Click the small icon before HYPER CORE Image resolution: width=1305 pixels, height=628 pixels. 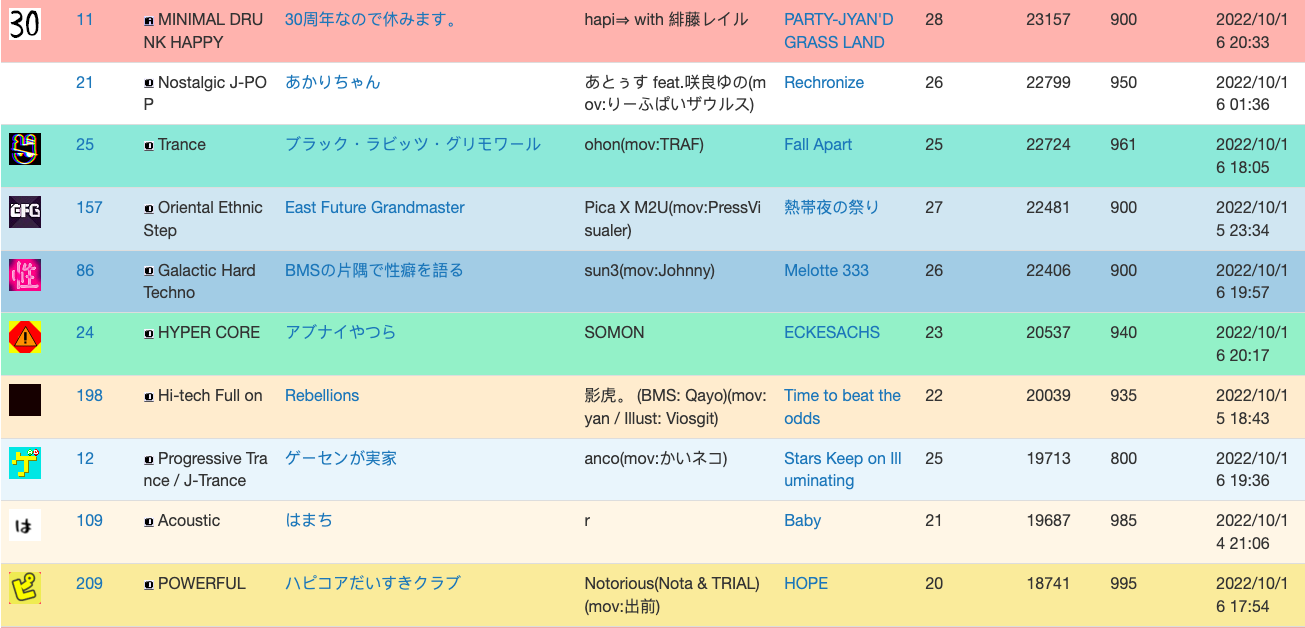(149, 334)
